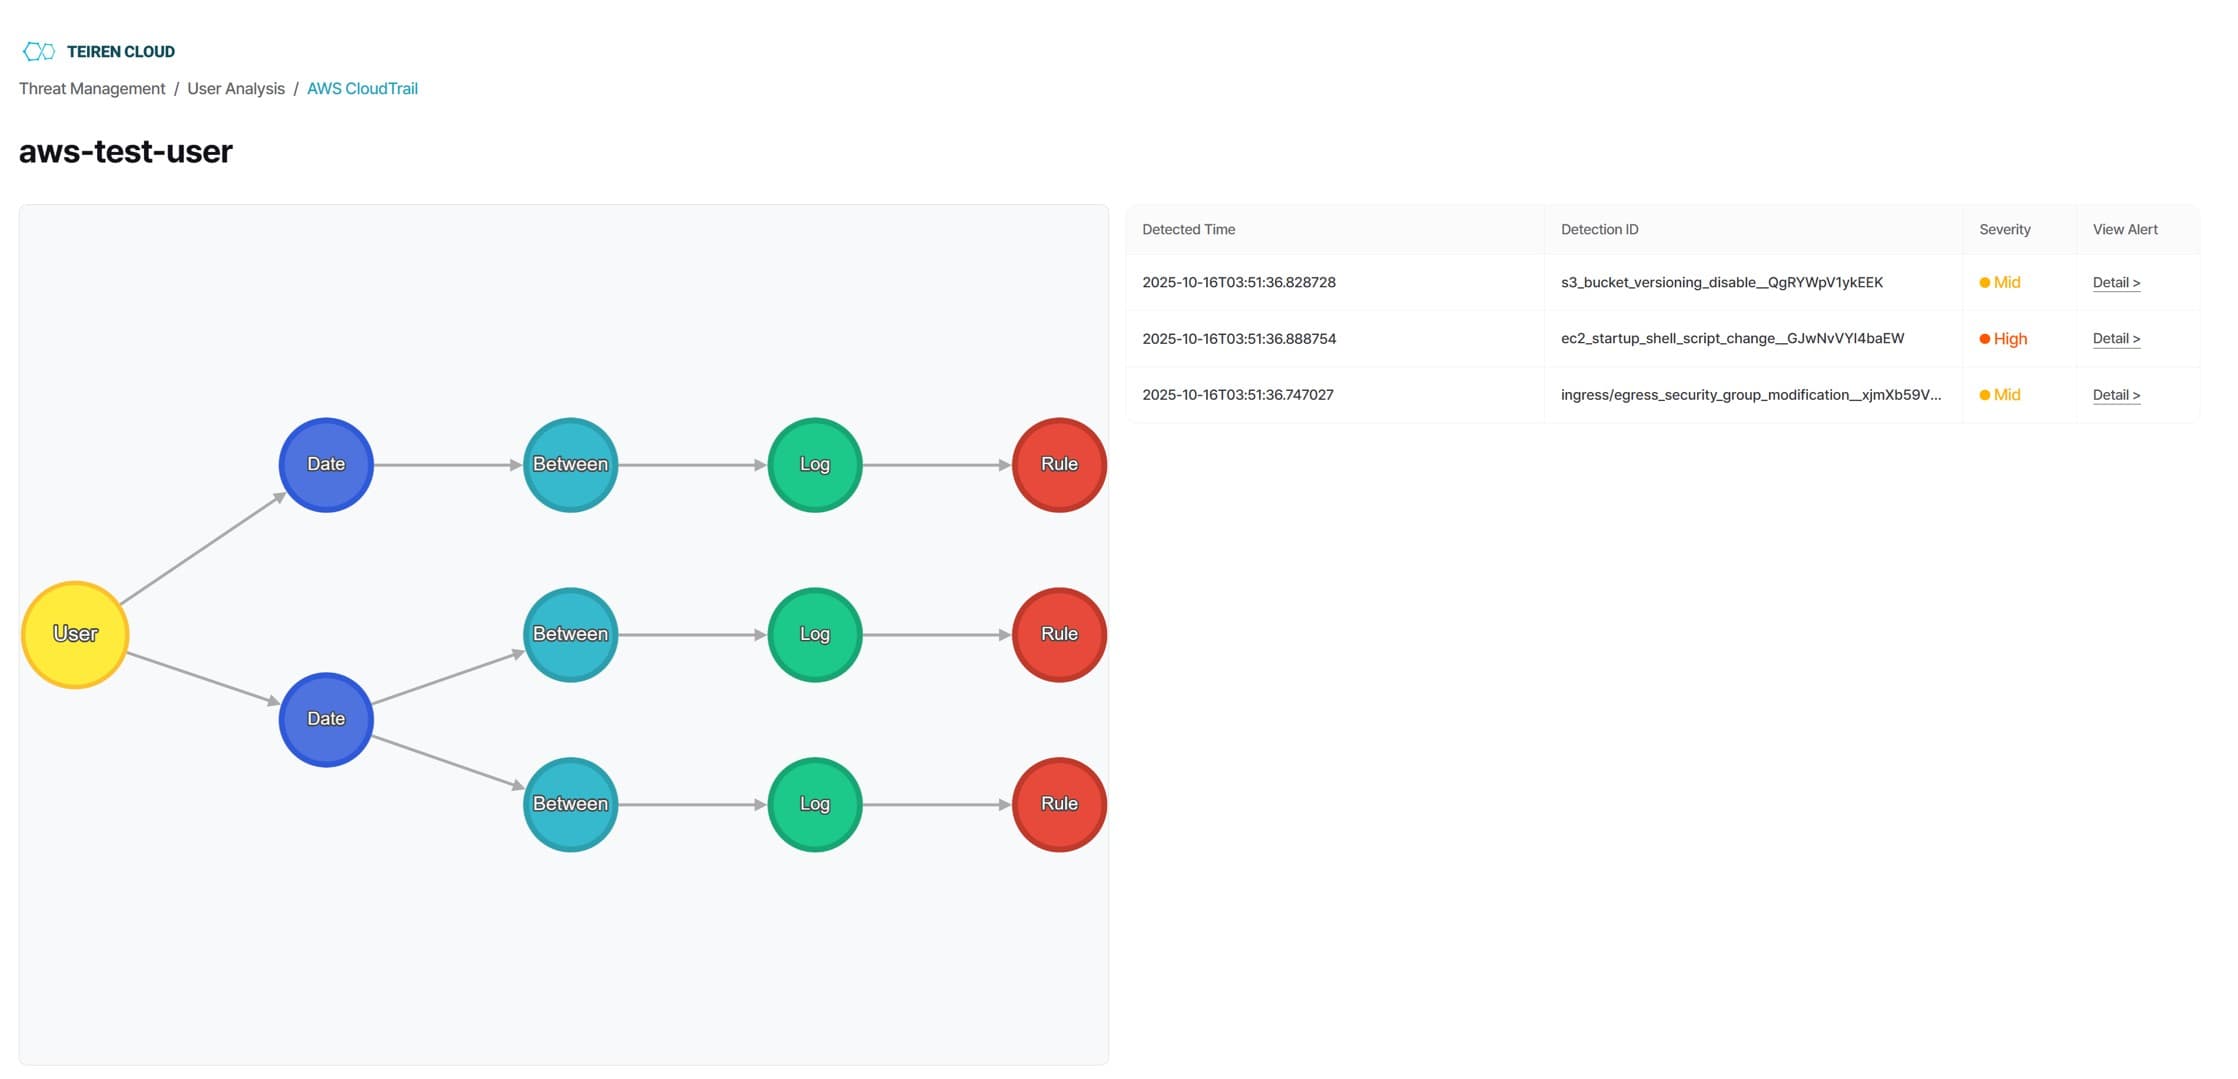The height and width of the screenshot is (1079, 2238).
Task: Select the top Date node
Action: click(326, 463)
